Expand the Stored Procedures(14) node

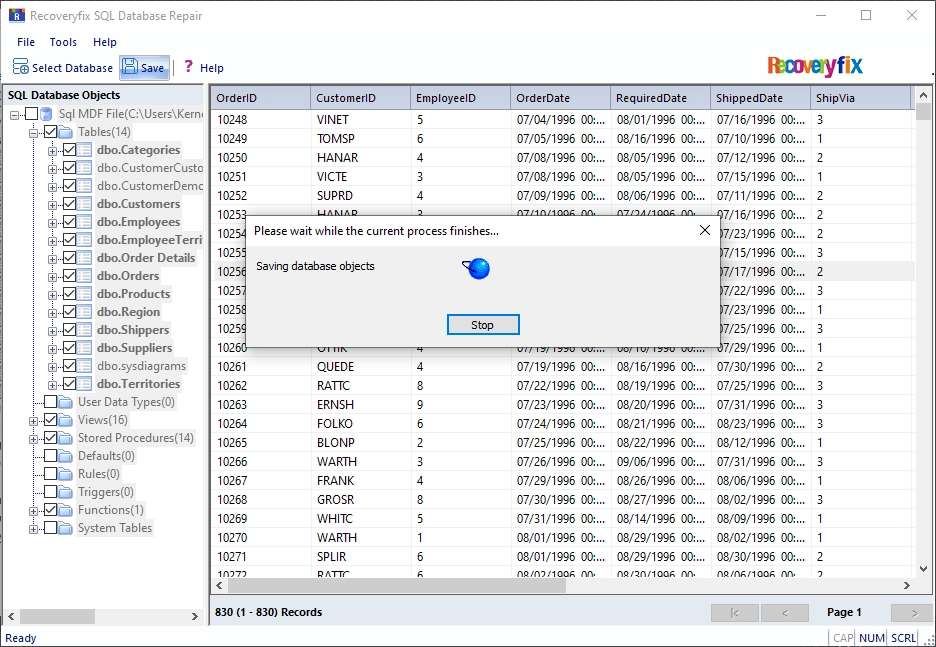tap(33, 439)
